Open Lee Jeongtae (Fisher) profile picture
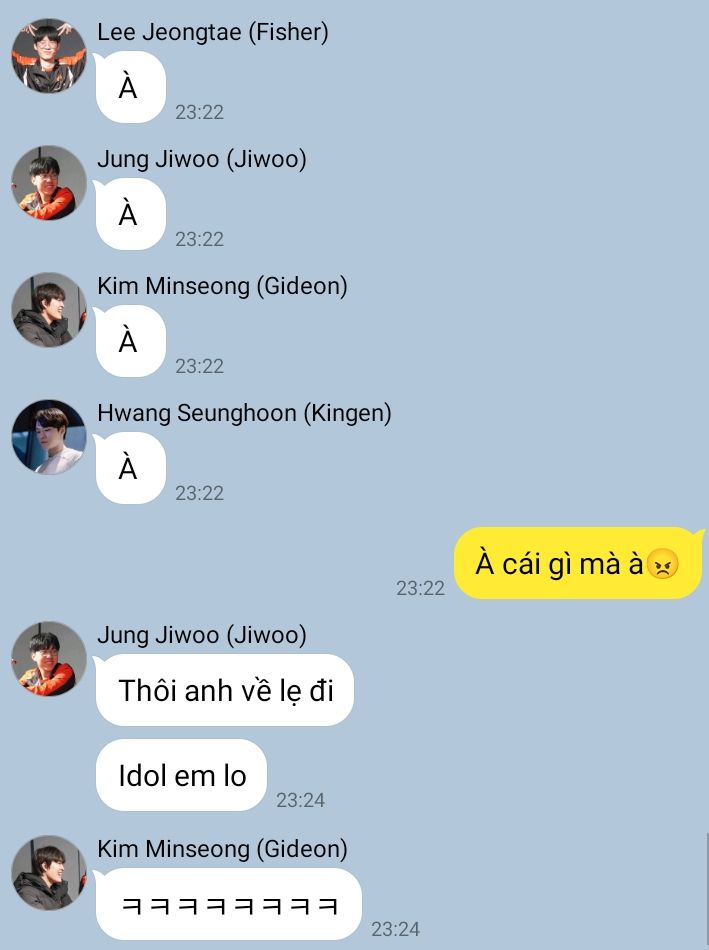This screenshot has height=950, width=709. click(49, 56)
